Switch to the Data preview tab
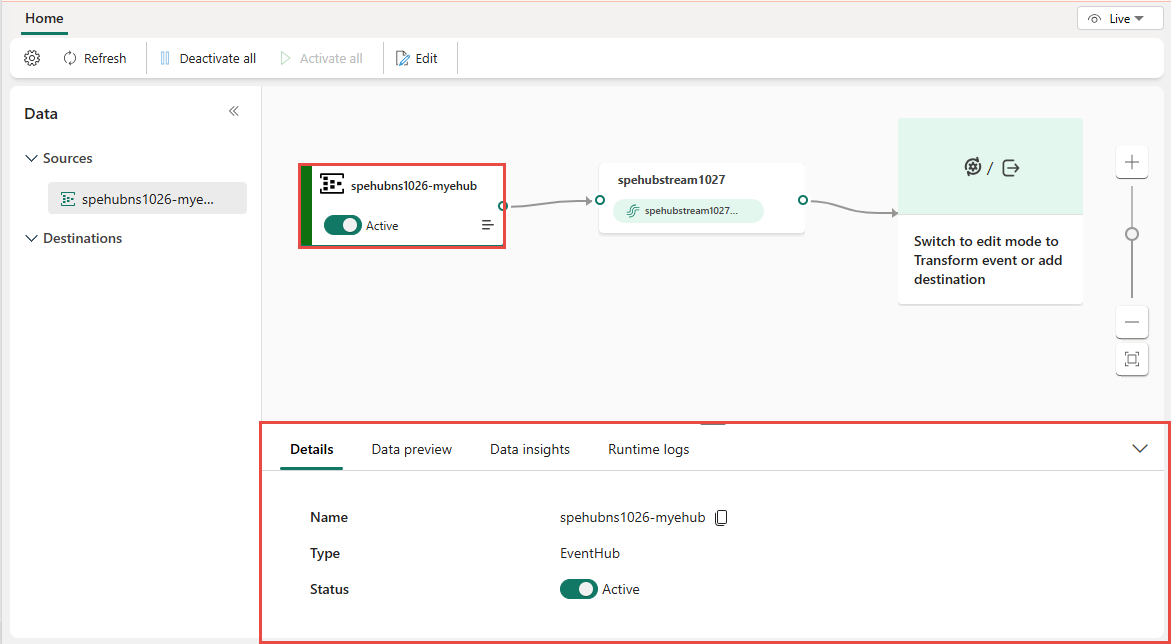Image resolution: width=1171 pixels, height=644 pixels. coord(411,449)
